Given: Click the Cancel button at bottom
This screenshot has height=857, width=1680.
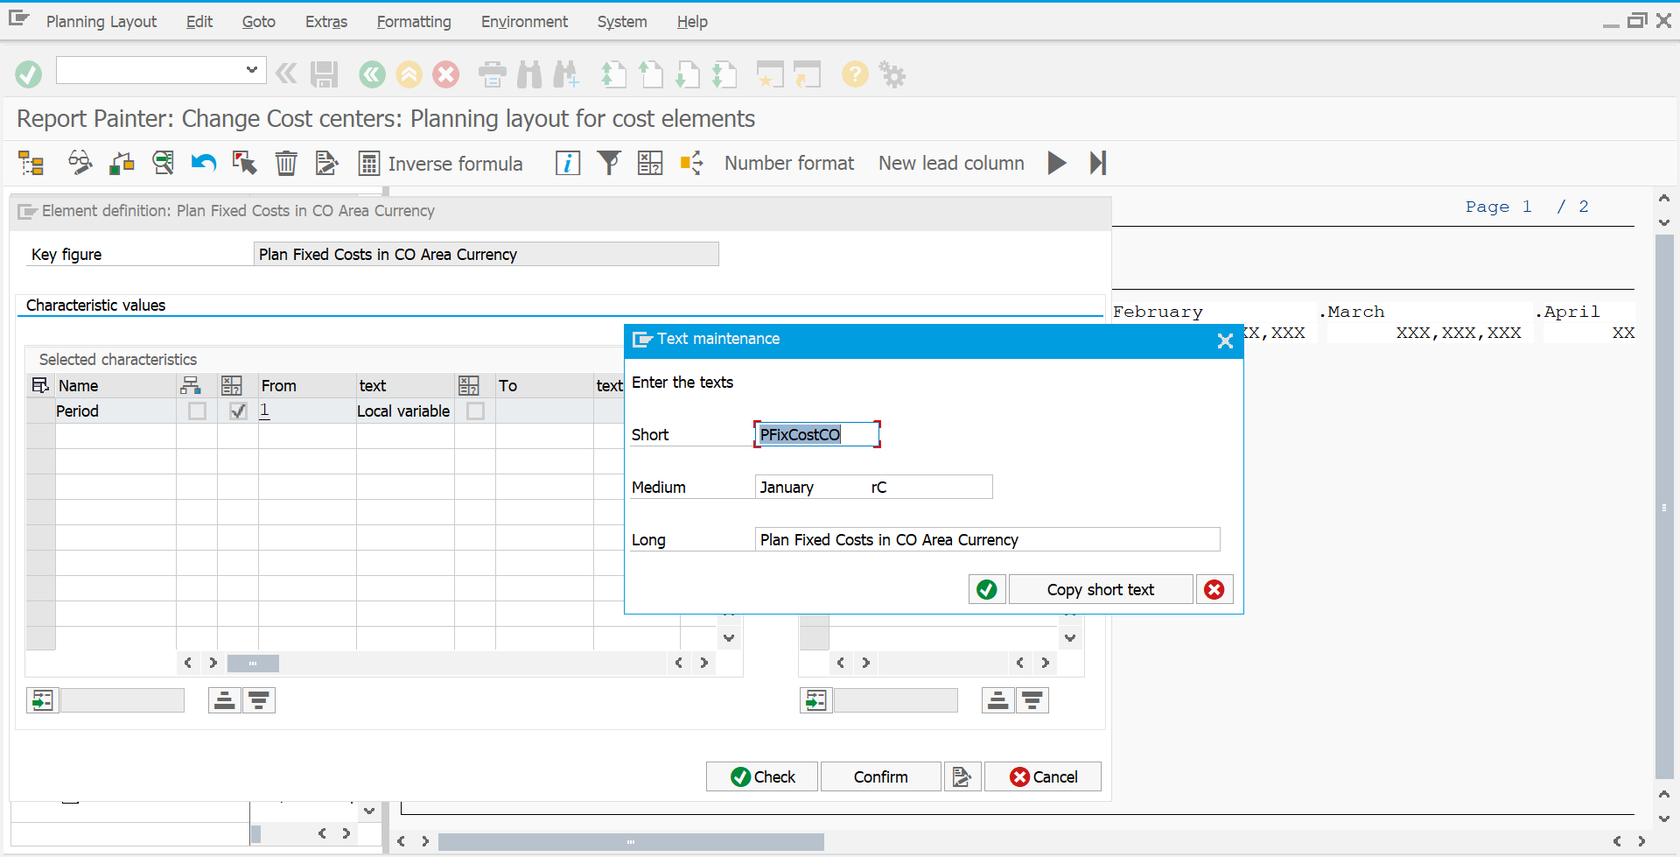Looking at the screenshot, I should [1043, 777].
